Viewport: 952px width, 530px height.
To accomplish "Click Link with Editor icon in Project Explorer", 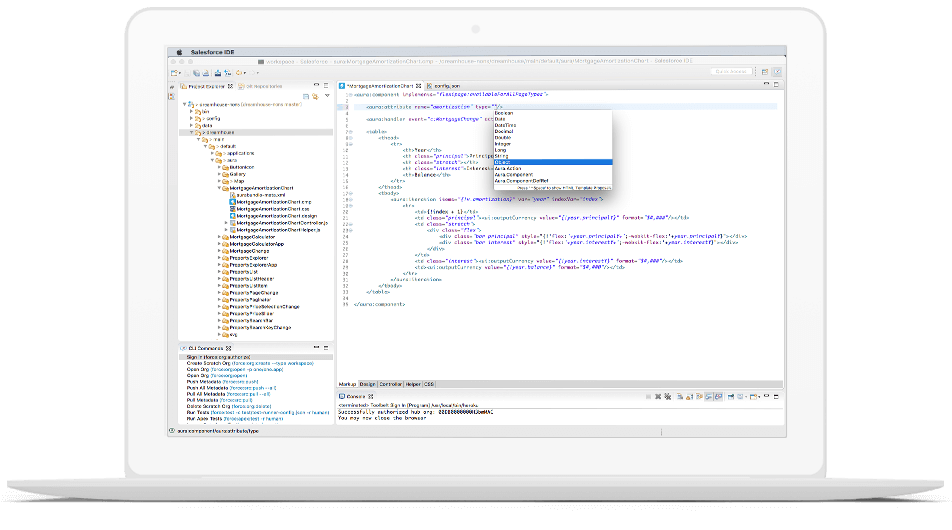I will 315,96.
